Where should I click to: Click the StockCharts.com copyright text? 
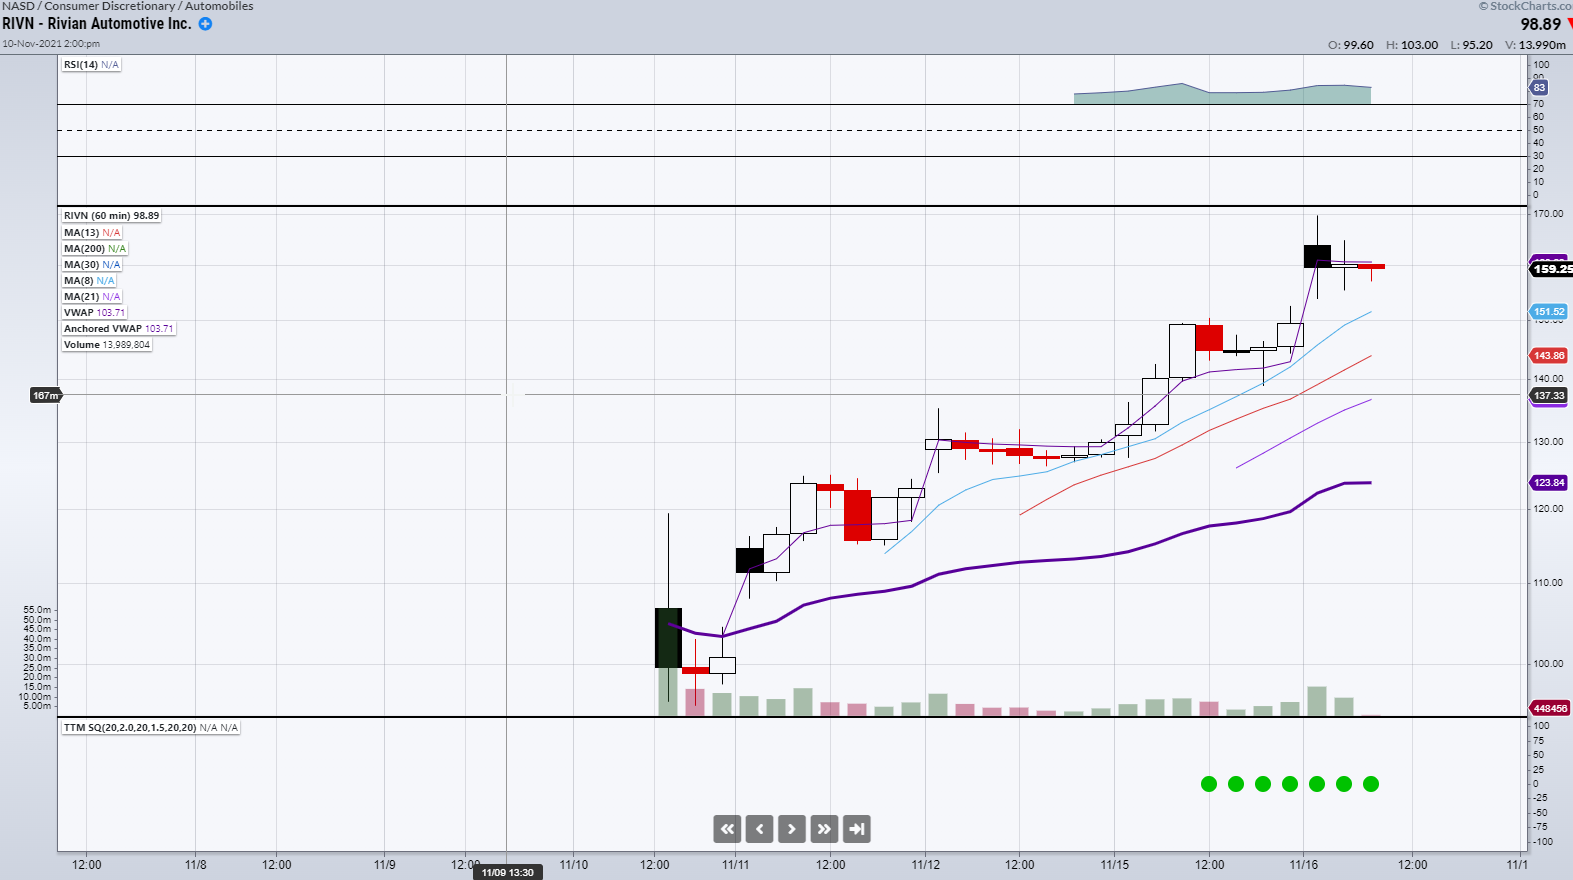click(x=1526, y=6)
